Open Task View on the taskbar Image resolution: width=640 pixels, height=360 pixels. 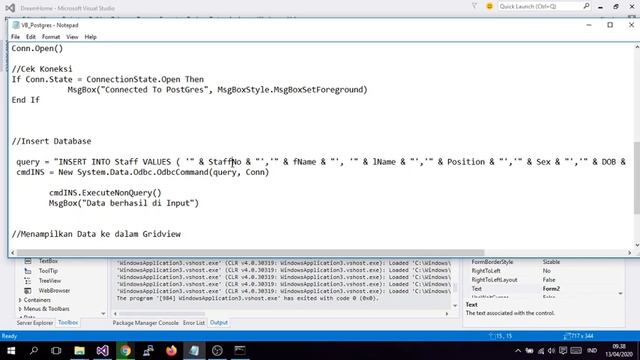(56, 351)
